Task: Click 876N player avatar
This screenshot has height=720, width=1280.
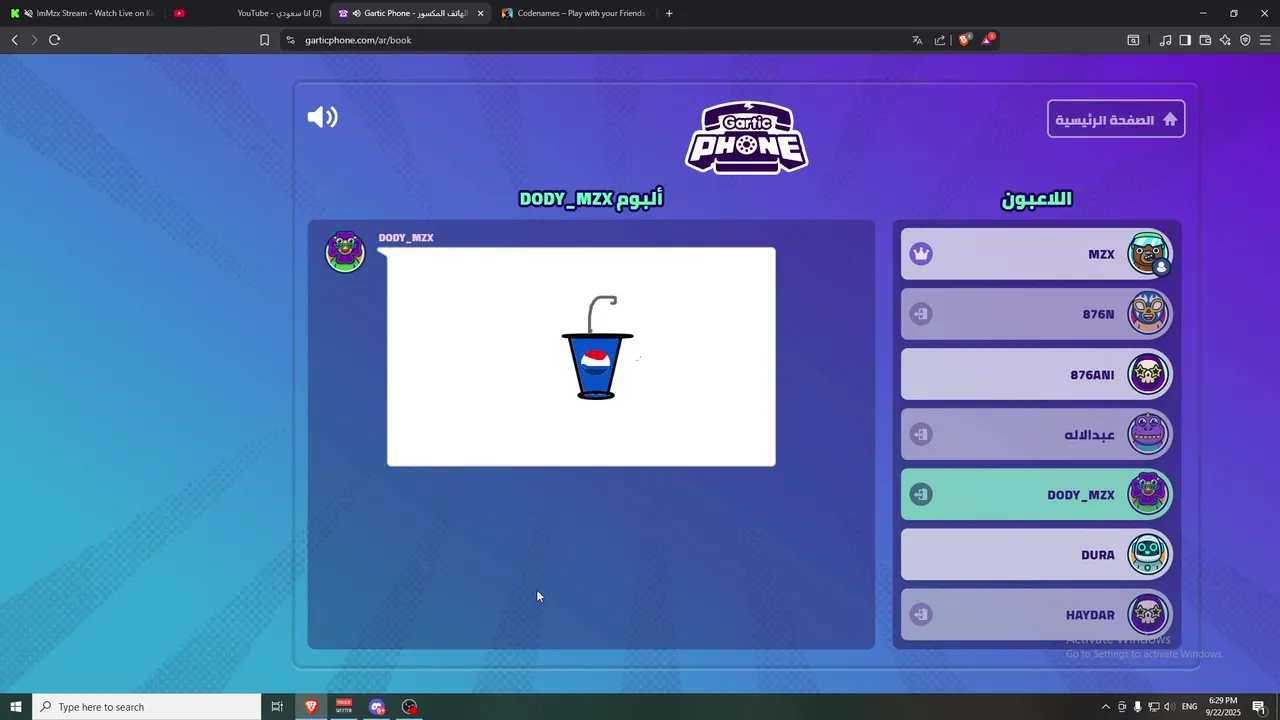Action: pos(1148,314)
